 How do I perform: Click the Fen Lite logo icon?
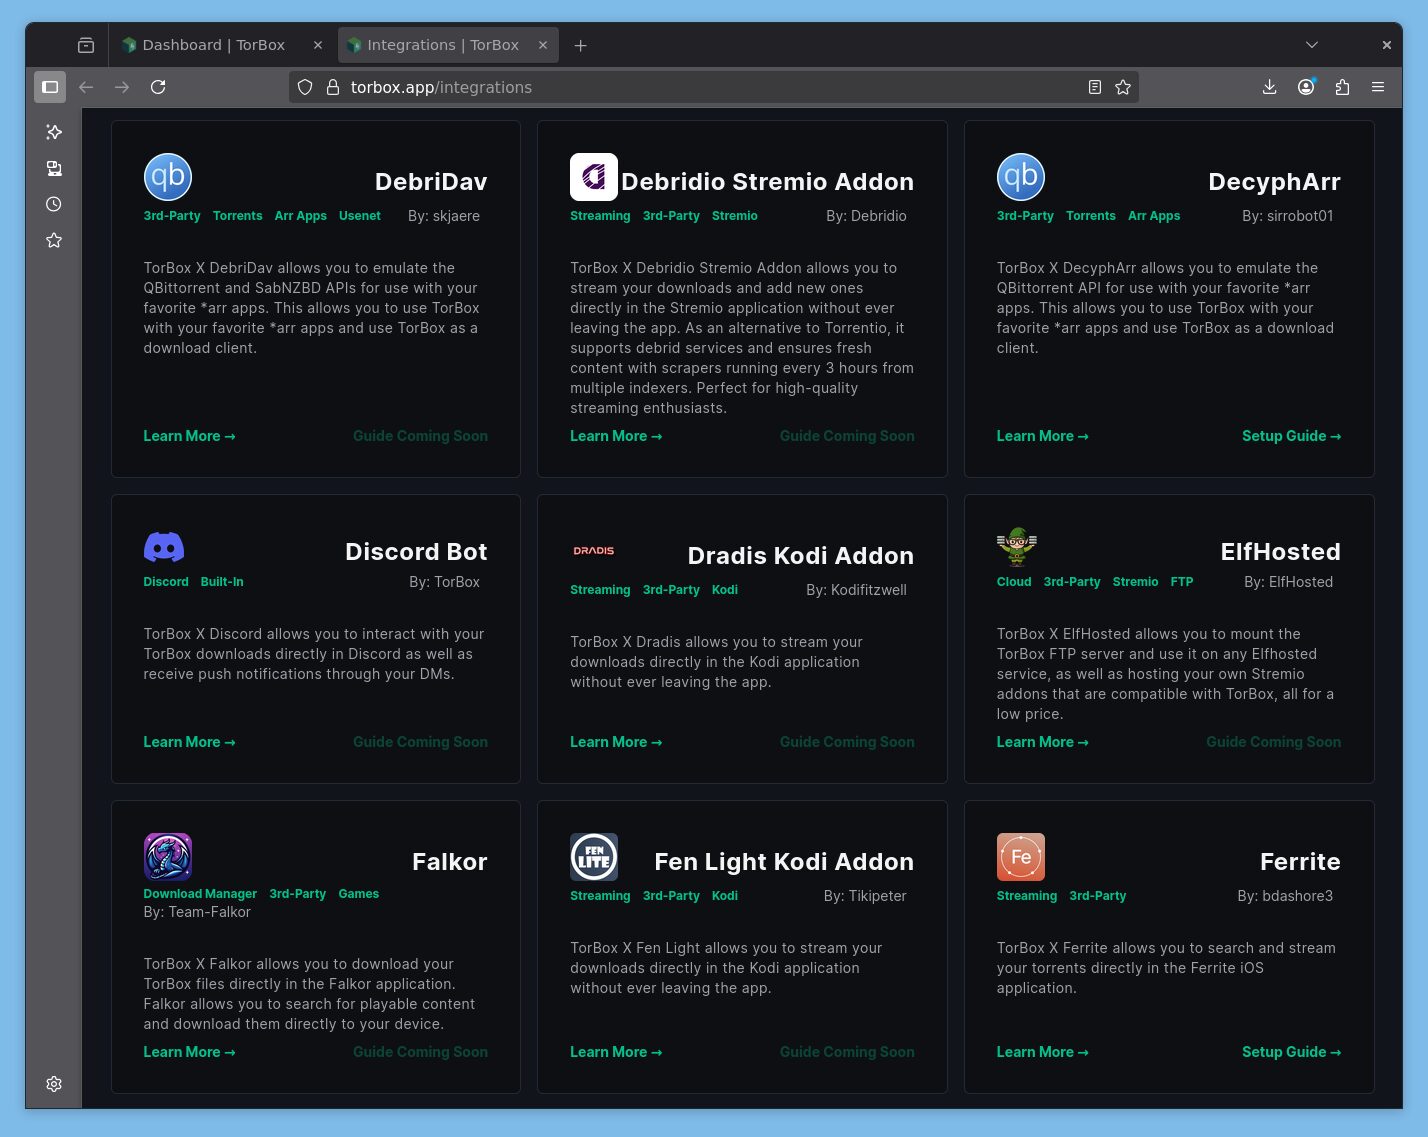pos(594,857)
